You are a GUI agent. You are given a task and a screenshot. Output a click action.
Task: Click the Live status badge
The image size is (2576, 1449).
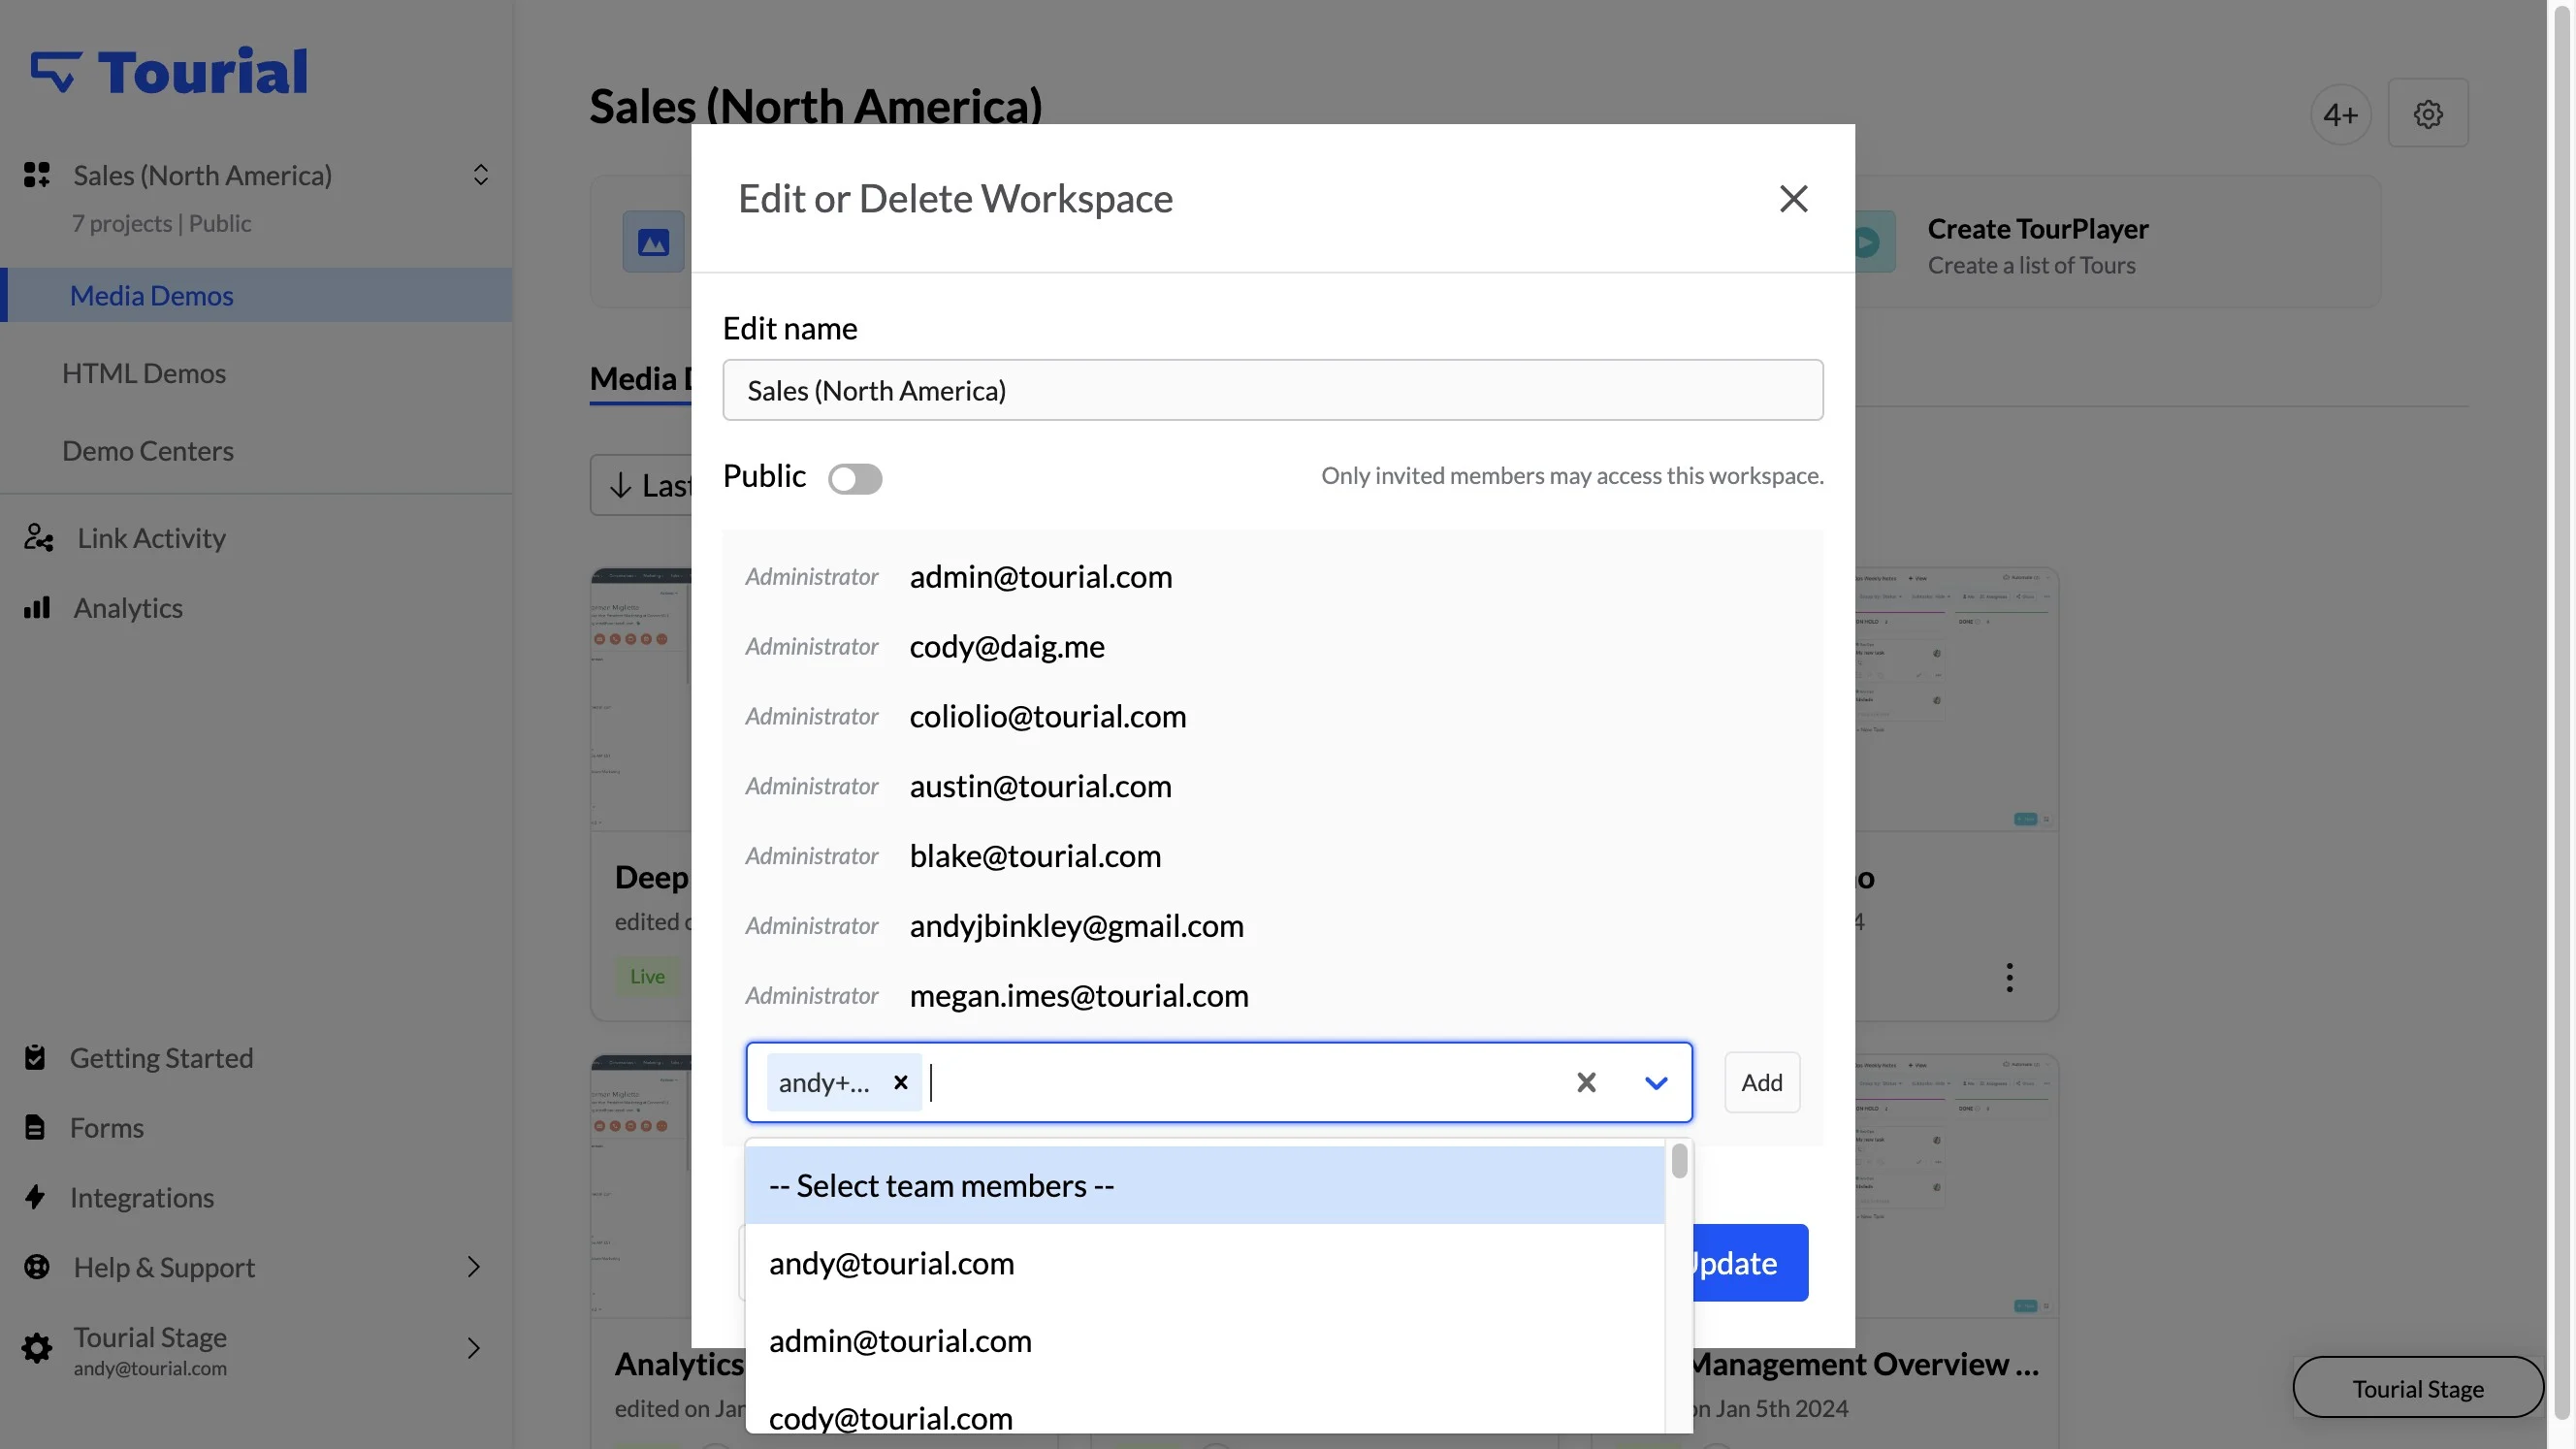647,976
